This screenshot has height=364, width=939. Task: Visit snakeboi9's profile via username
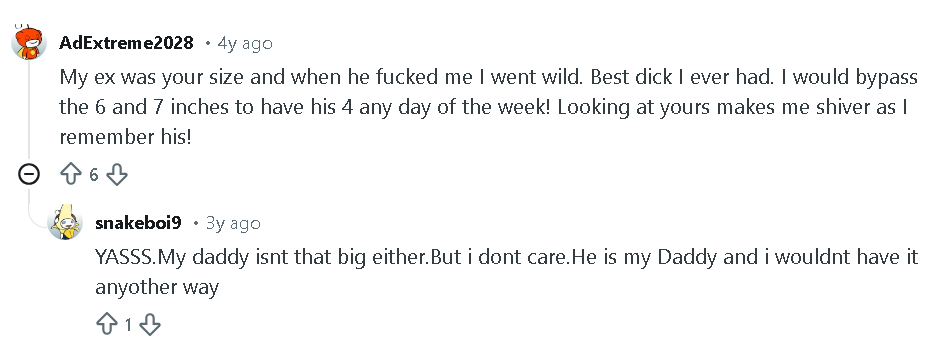(x=138, y=223)
